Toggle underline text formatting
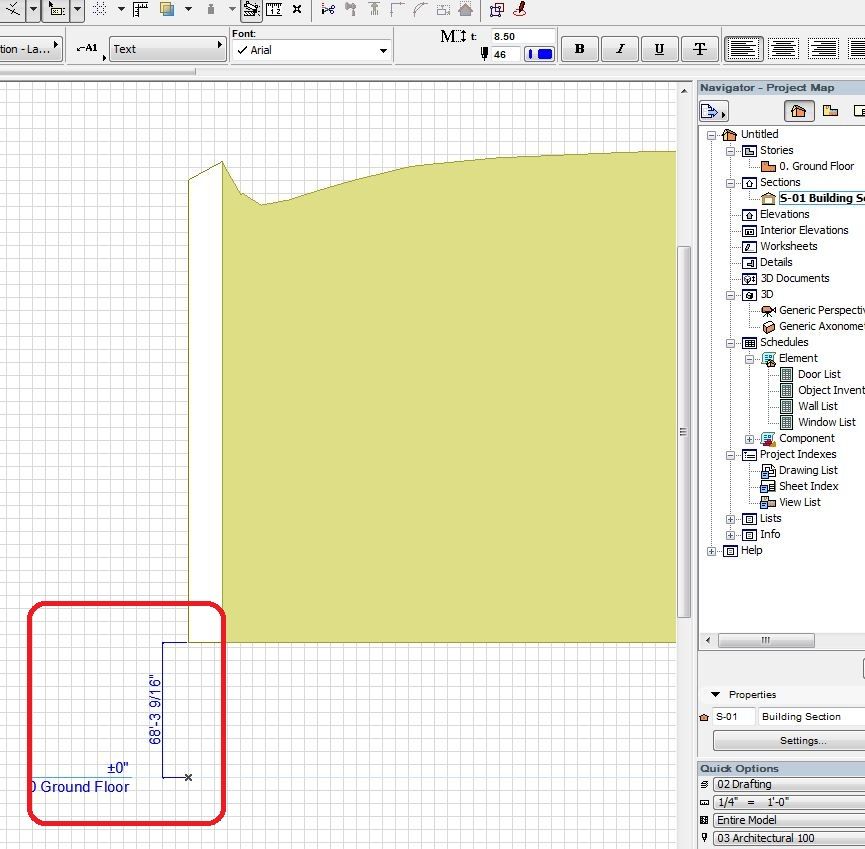Viewport: 865px width, 849px height. coord(659,49)
